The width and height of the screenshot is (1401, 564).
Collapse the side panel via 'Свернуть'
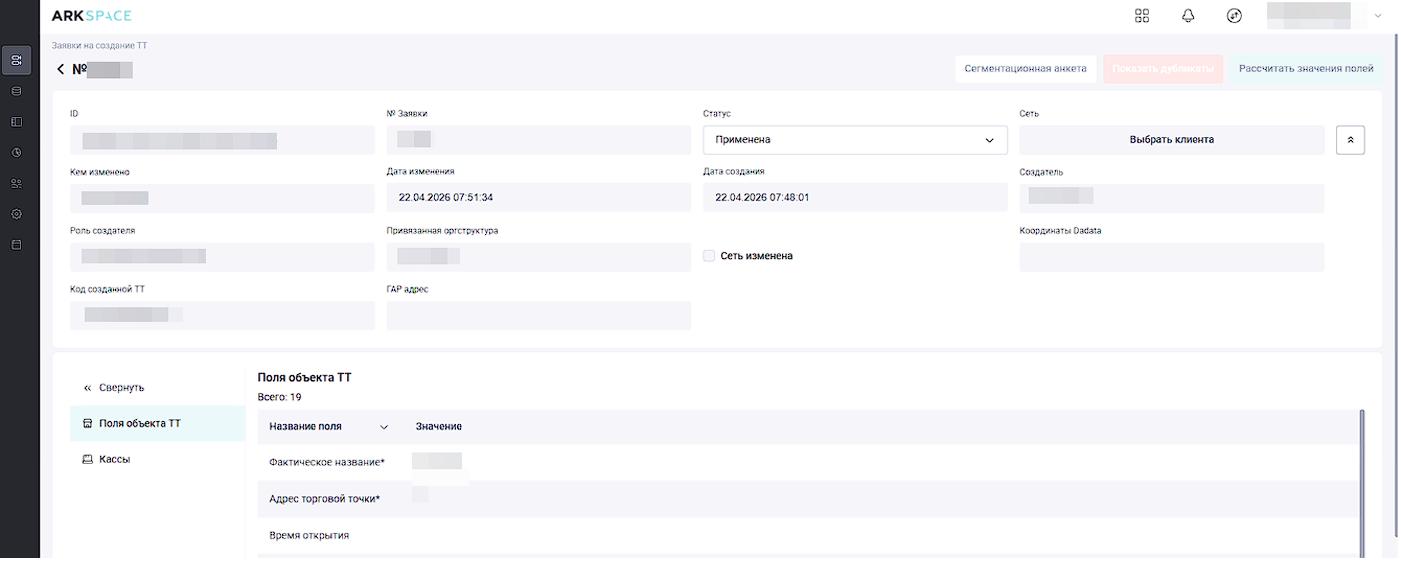click(114, 388)
